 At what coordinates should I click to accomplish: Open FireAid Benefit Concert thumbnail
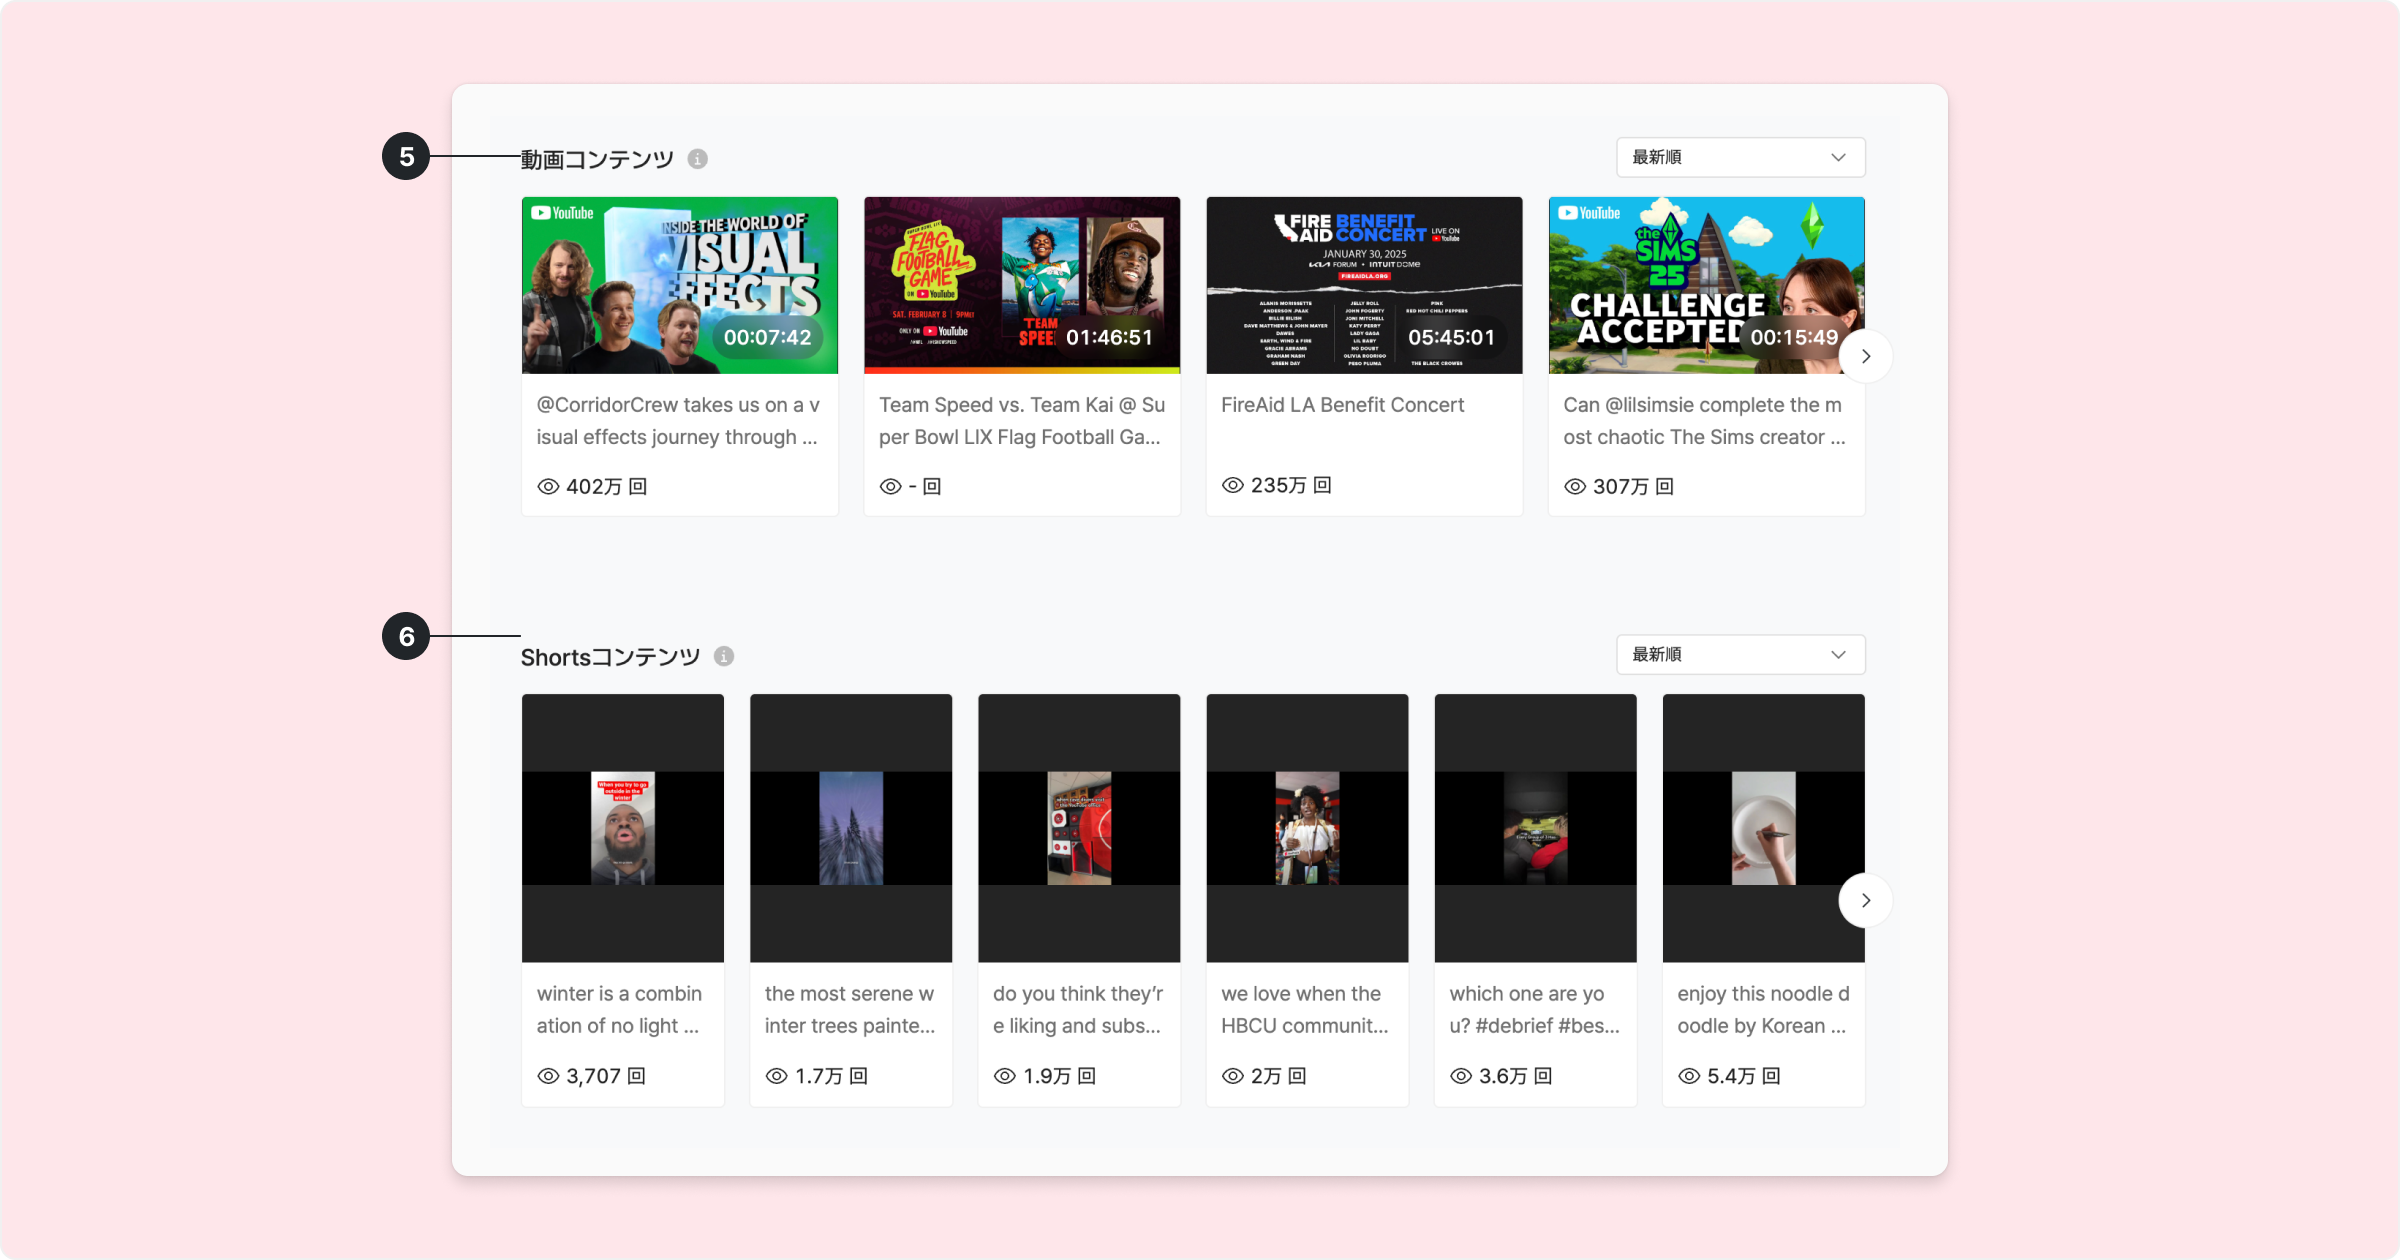1364,285
